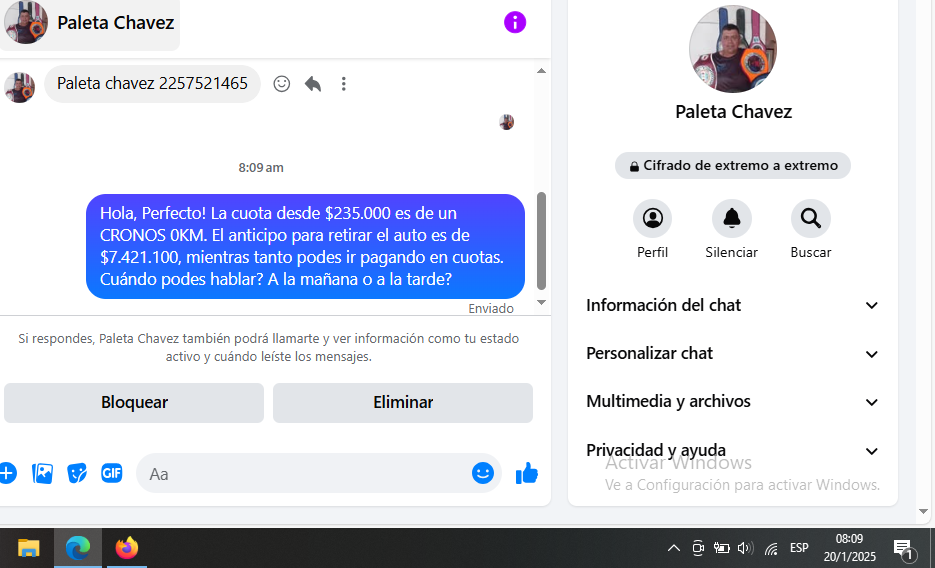
Task: Attach a photo using the image icon
Action: [42, 473]
